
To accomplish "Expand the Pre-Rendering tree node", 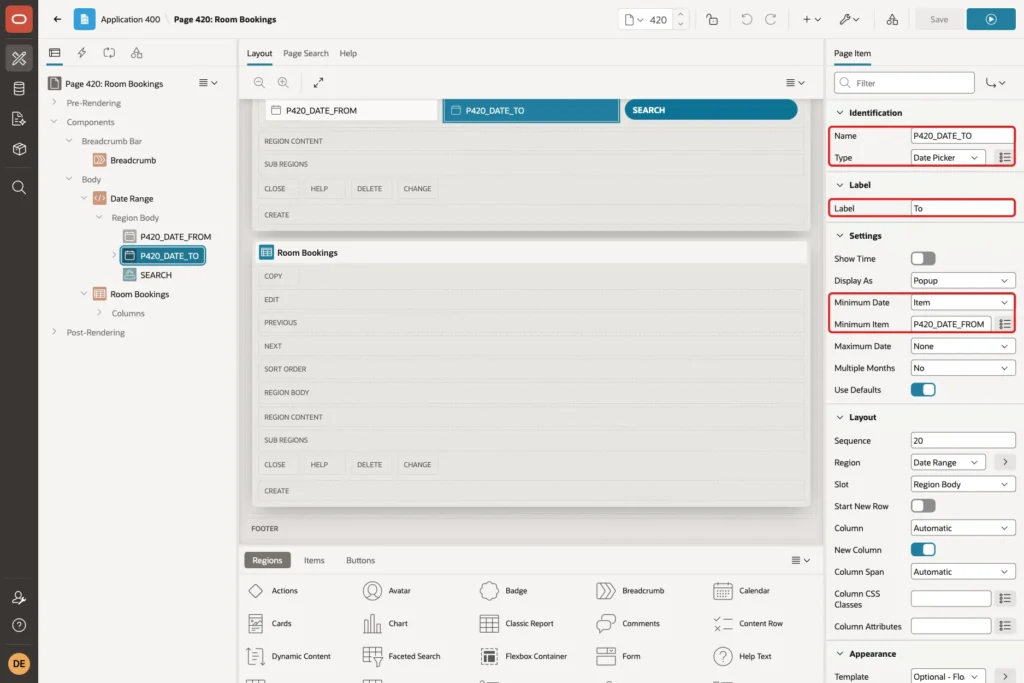I will [54, 103].
